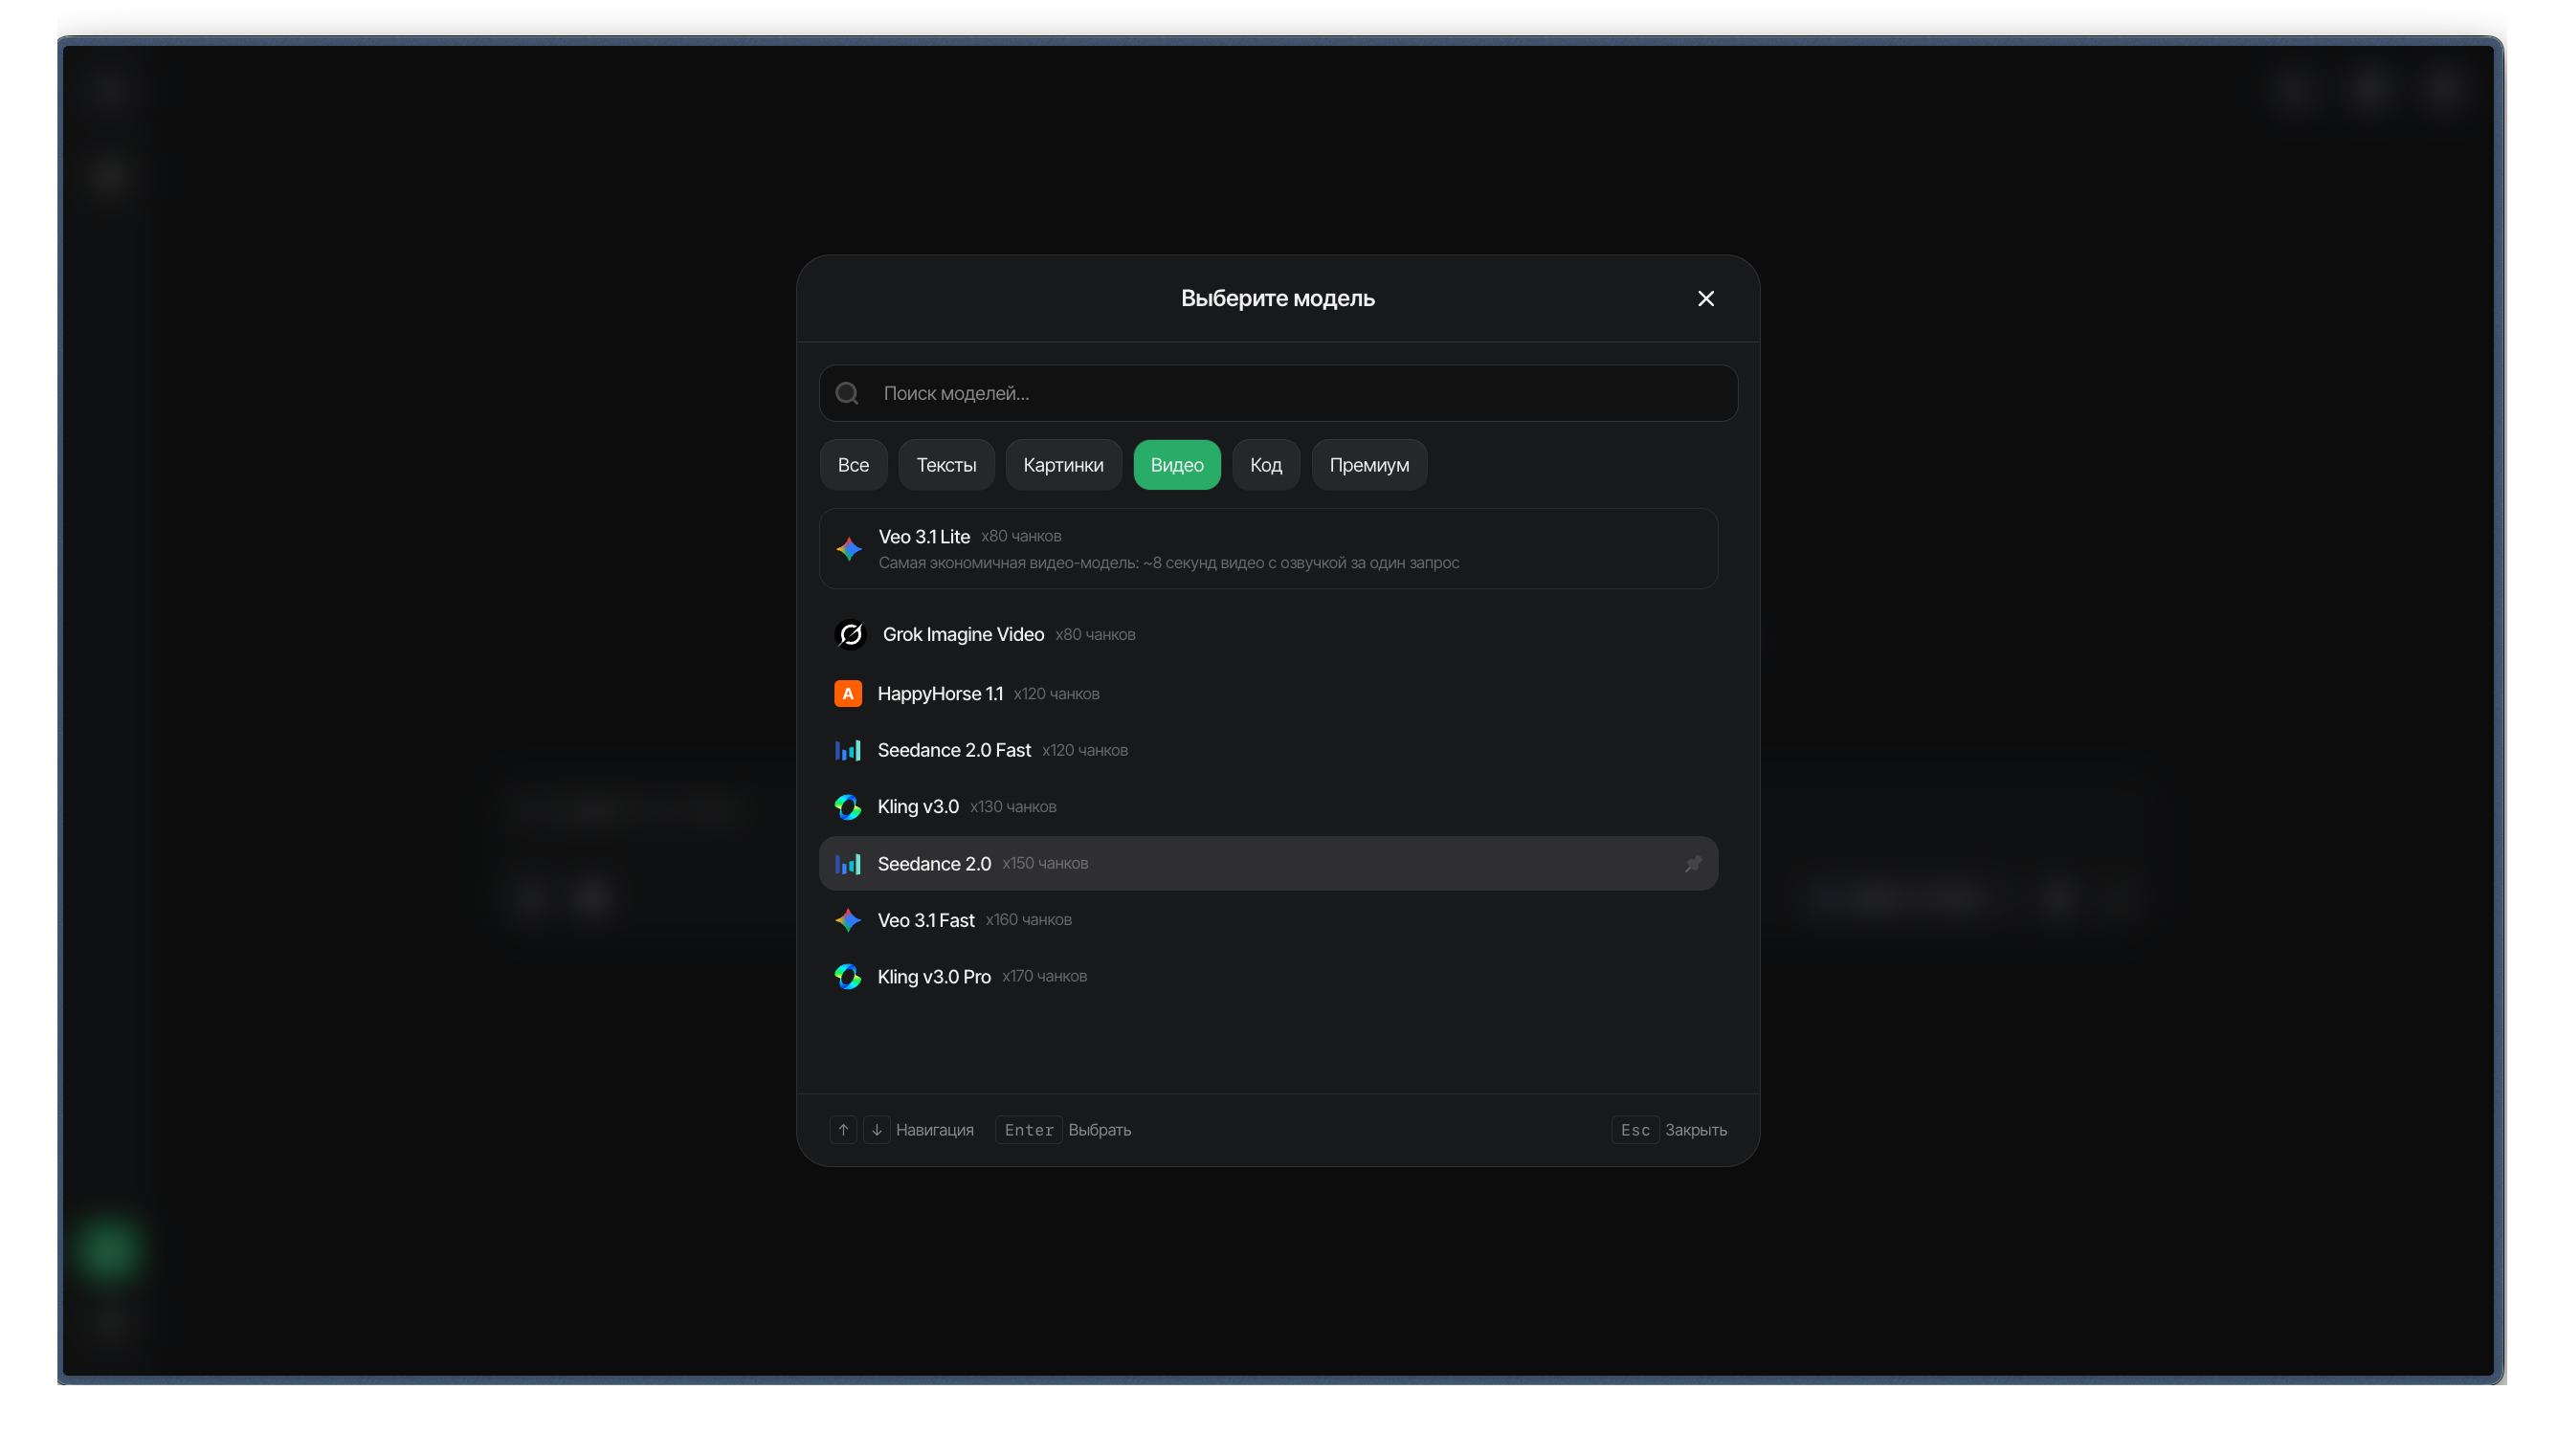Viewport: 2557px width, 1456px height.
Task: Select Seedance 2.0 model
Action: tap(1268, 864)
